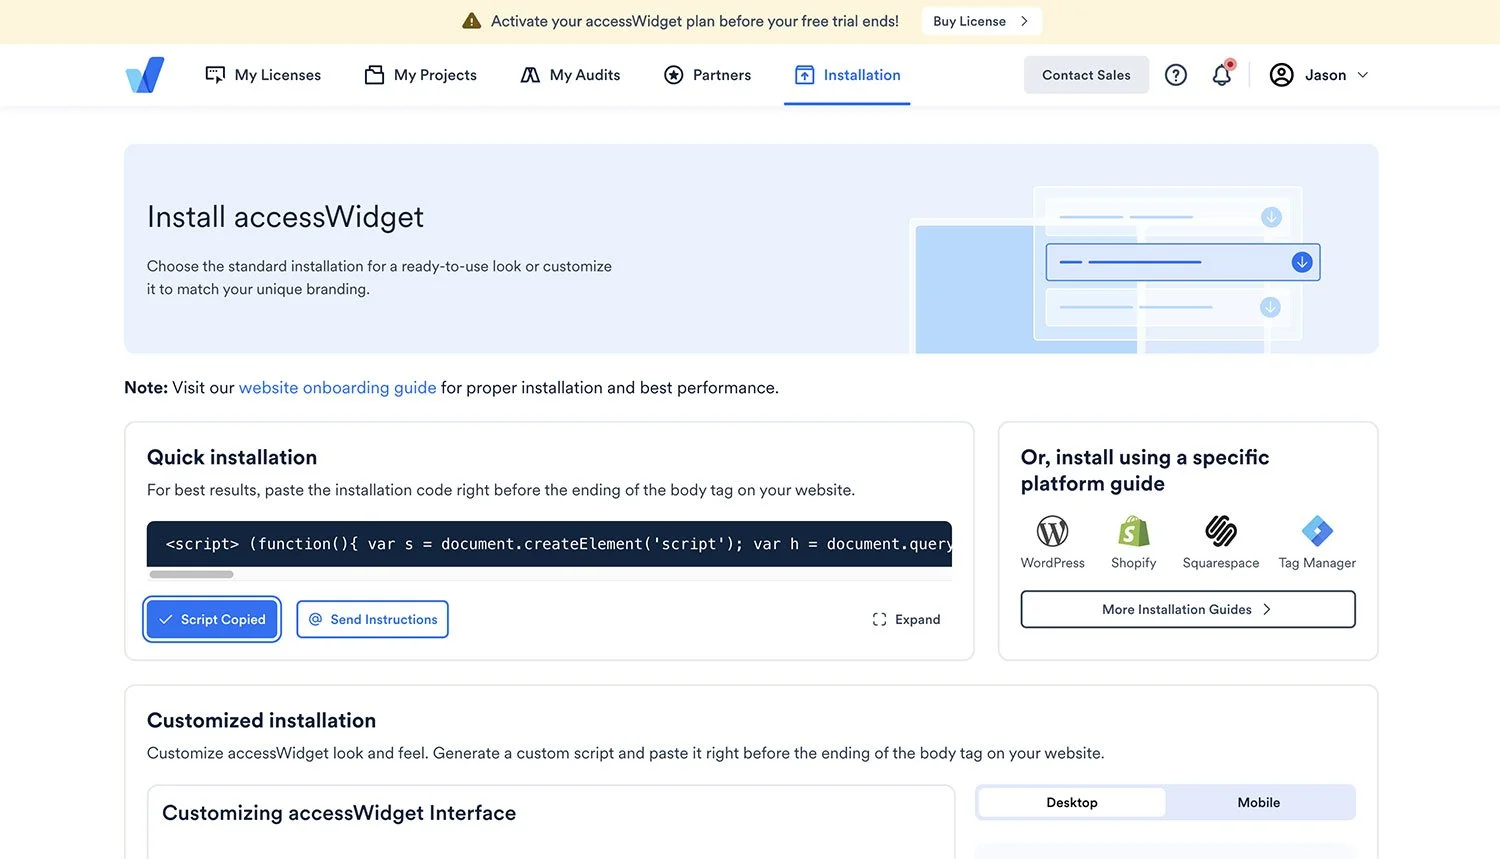The width and height of the screenshot is (1500, 859).
Task: Click the Partners star icon
Action: (x=674, y=75)
